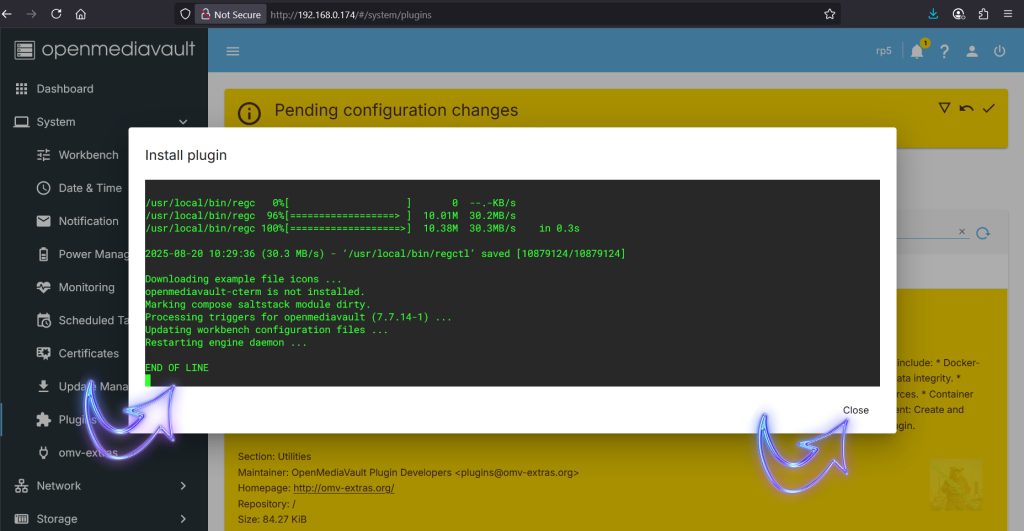Close the Install plugin dialog
1024x531 pixels.
click(855, 410)
